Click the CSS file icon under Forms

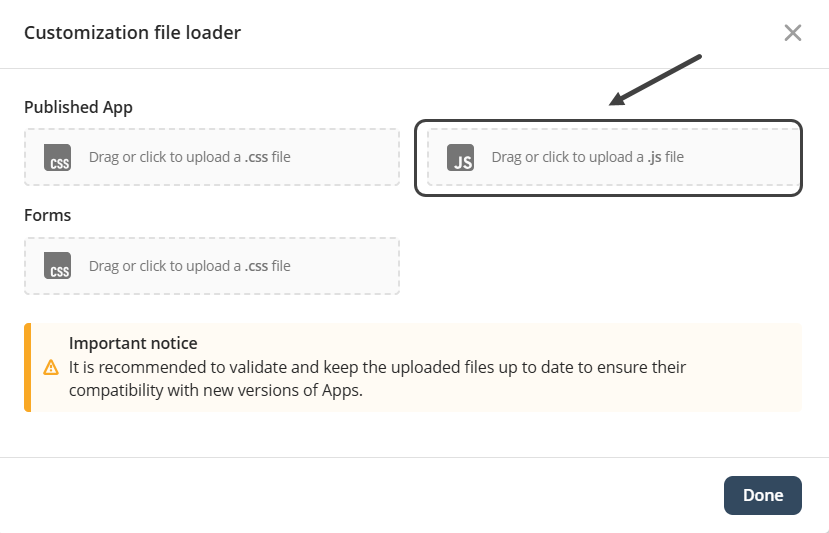(x=57, y=266)
